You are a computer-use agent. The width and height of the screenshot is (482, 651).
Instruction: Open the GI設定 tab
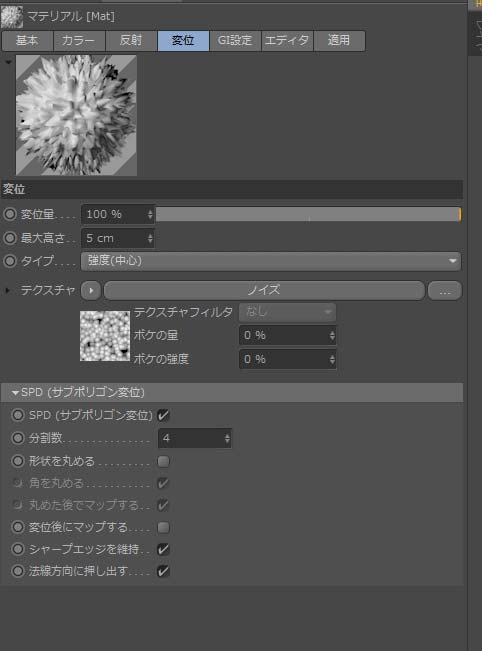[x=235, y=40]
